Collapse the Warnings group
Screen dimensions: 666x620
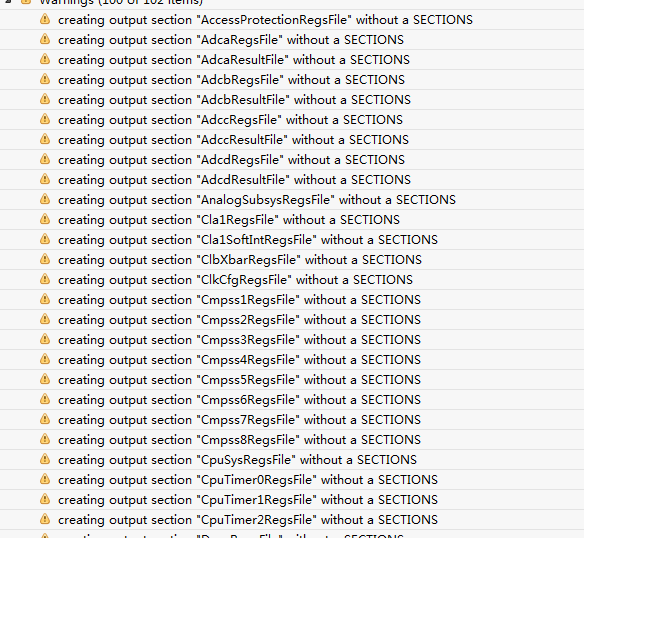[8, 3]
